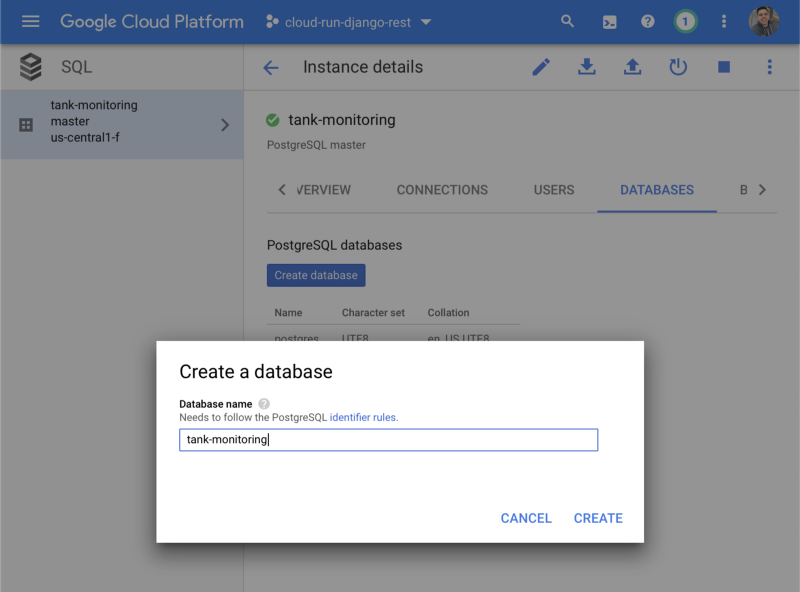The width and height of the screenshot is (800, 592).
Task: Click the export upload-arrow icon
Action: [x=633, y=67]
